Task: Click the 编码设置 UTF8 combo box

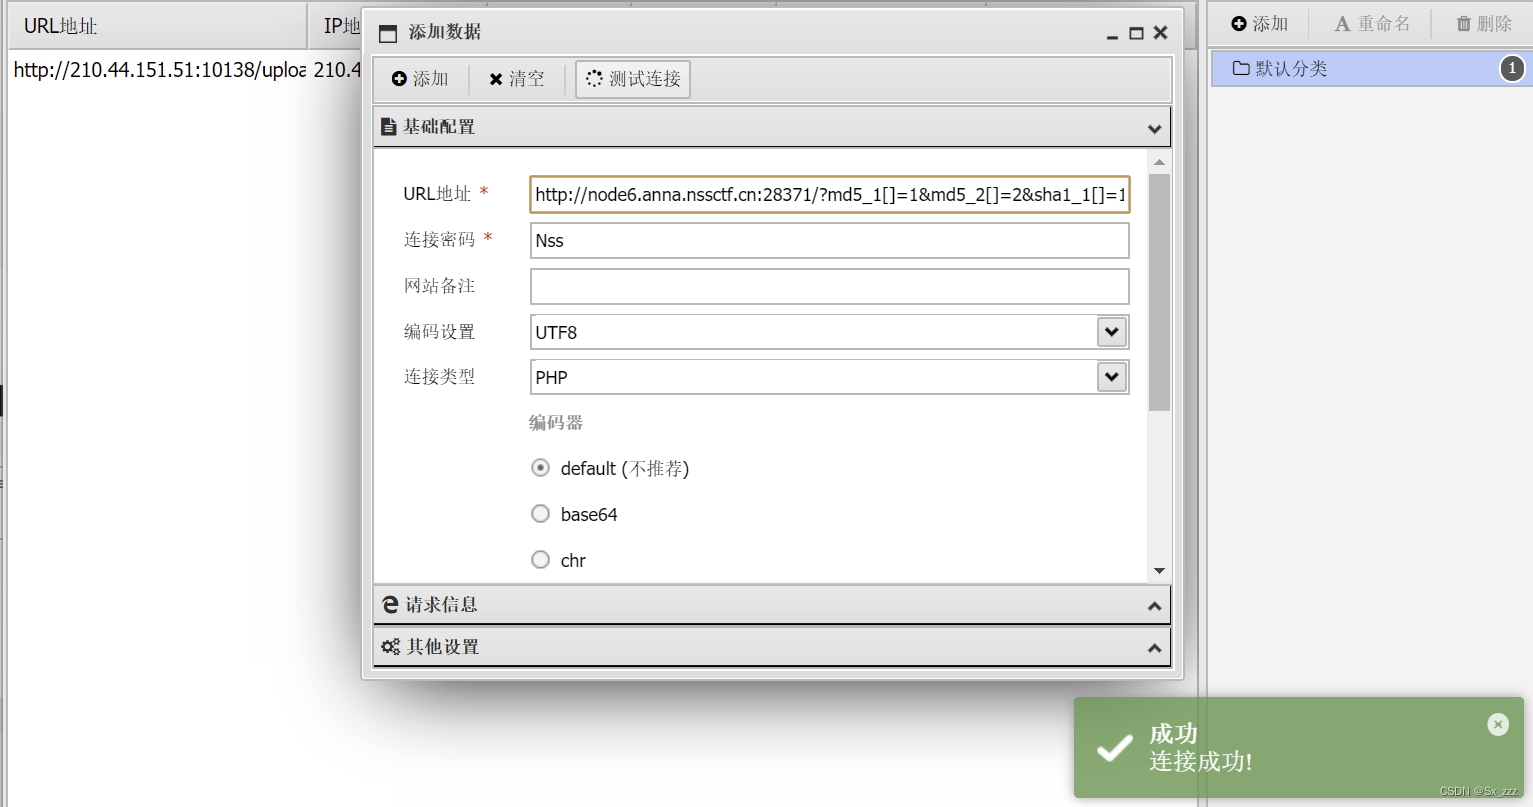Action: click(x=829, y=332)
